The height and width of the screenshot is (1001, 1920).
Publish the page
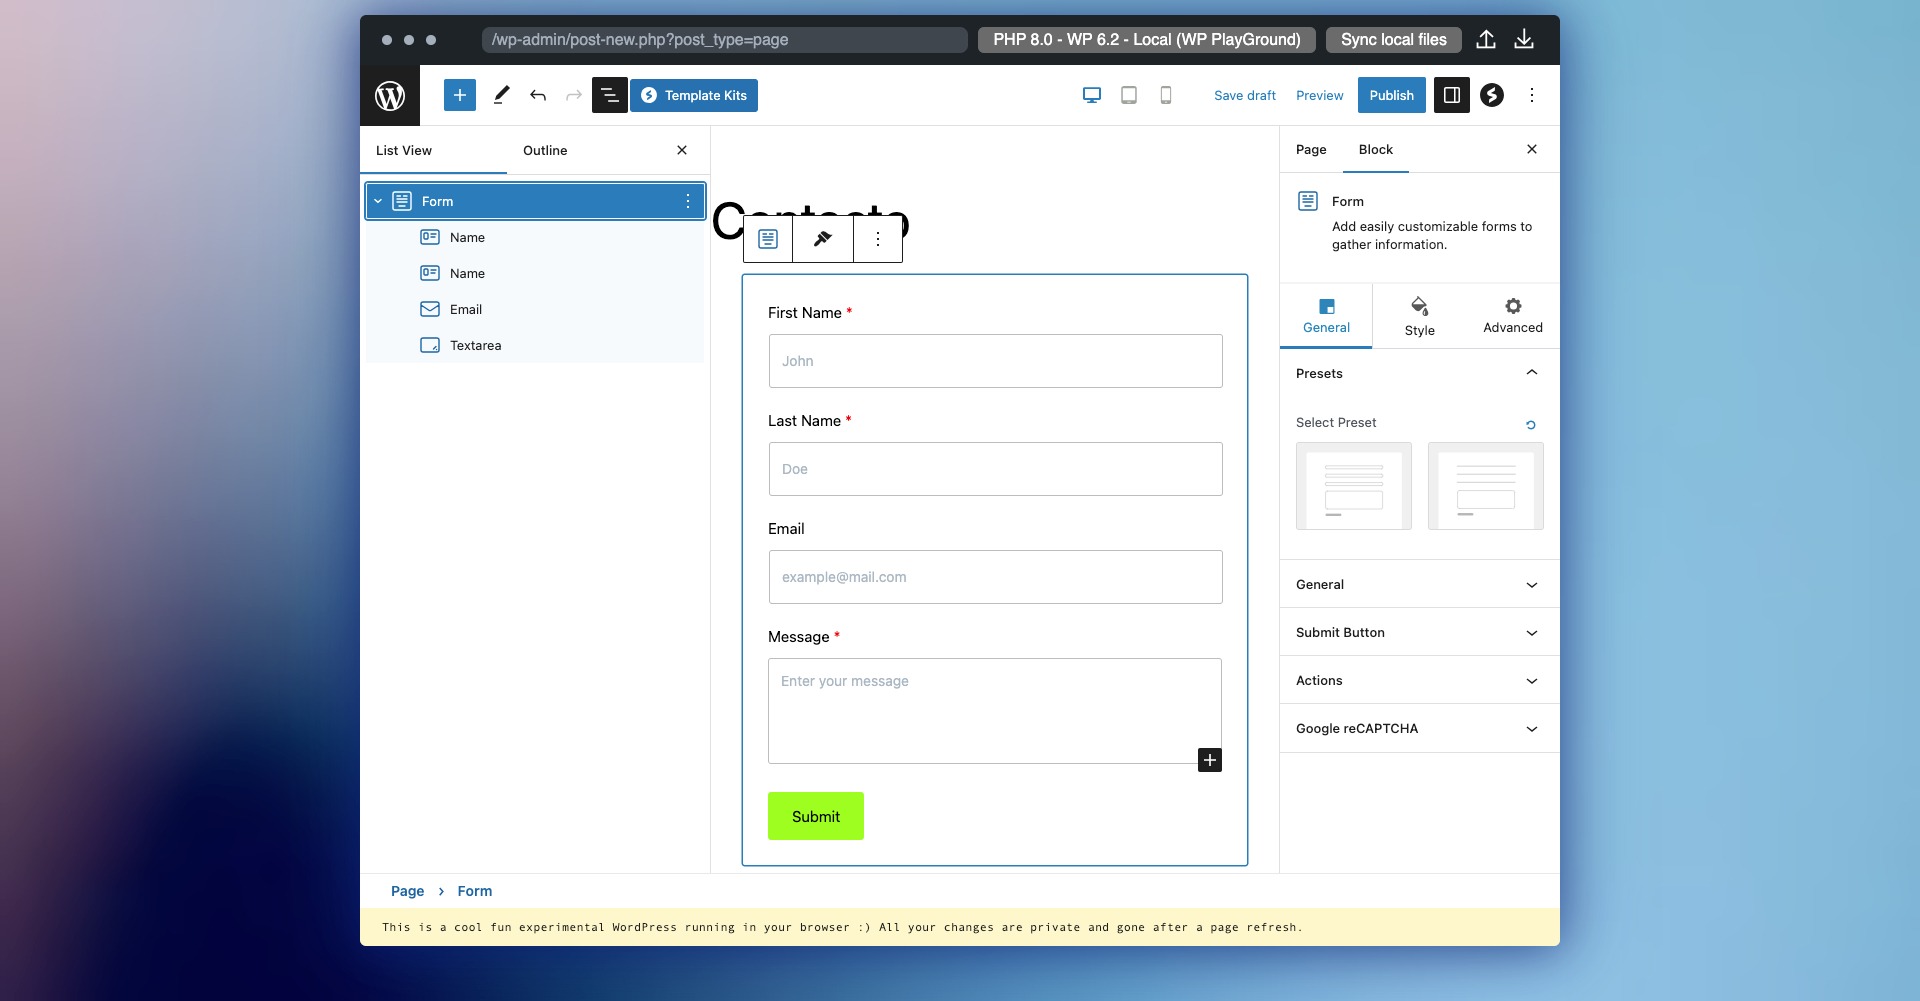[1391, 95]
